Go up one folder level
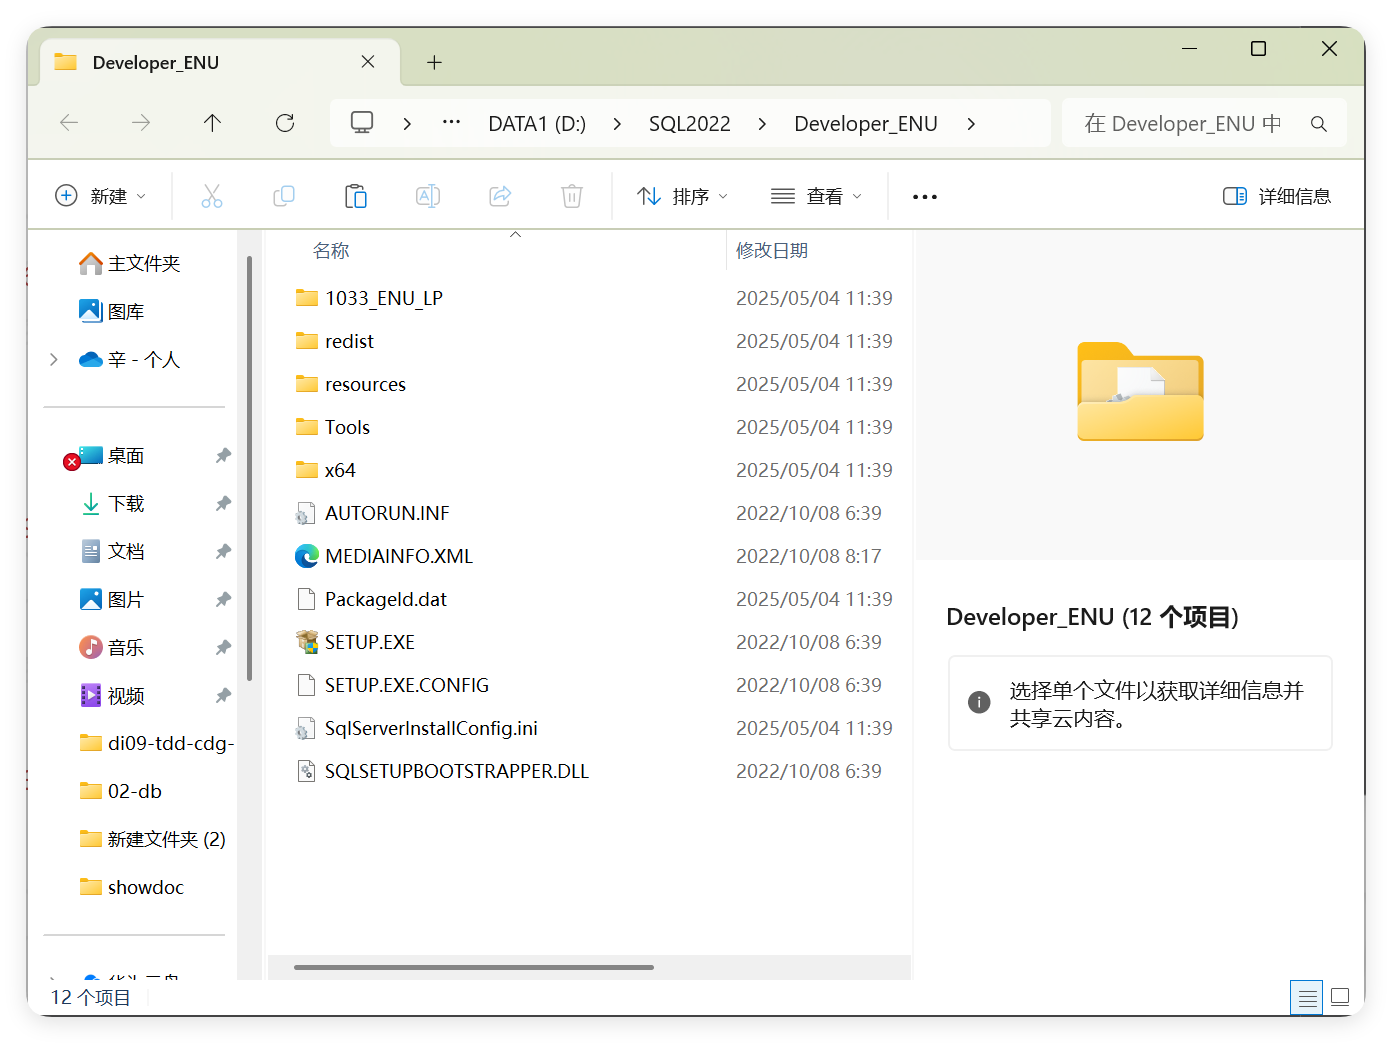Image resolution: width=1392 pixels, height=1043 pixels. tap(212, 123)
